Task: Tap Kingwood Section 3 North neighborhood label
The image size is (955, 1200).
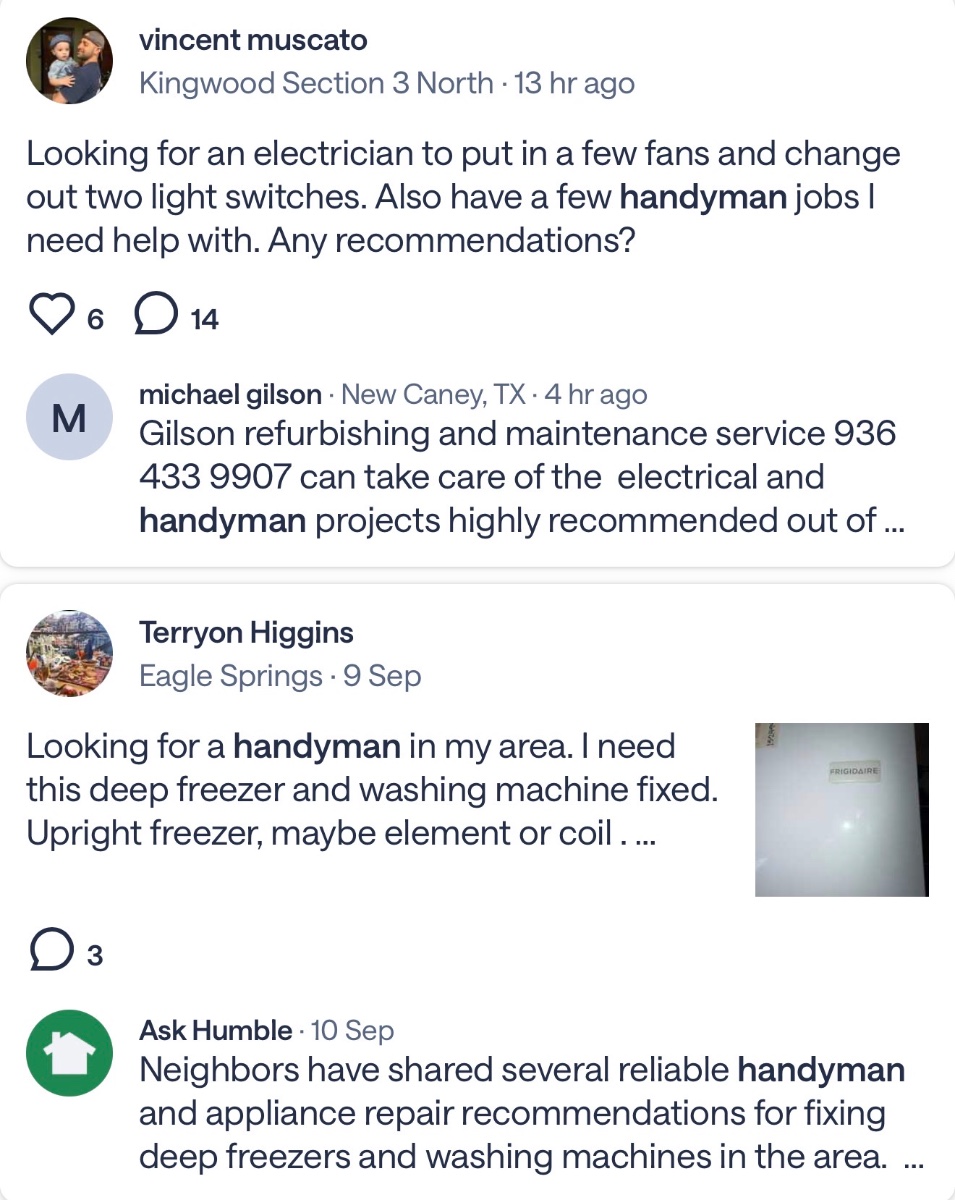Action: point(316,83)
